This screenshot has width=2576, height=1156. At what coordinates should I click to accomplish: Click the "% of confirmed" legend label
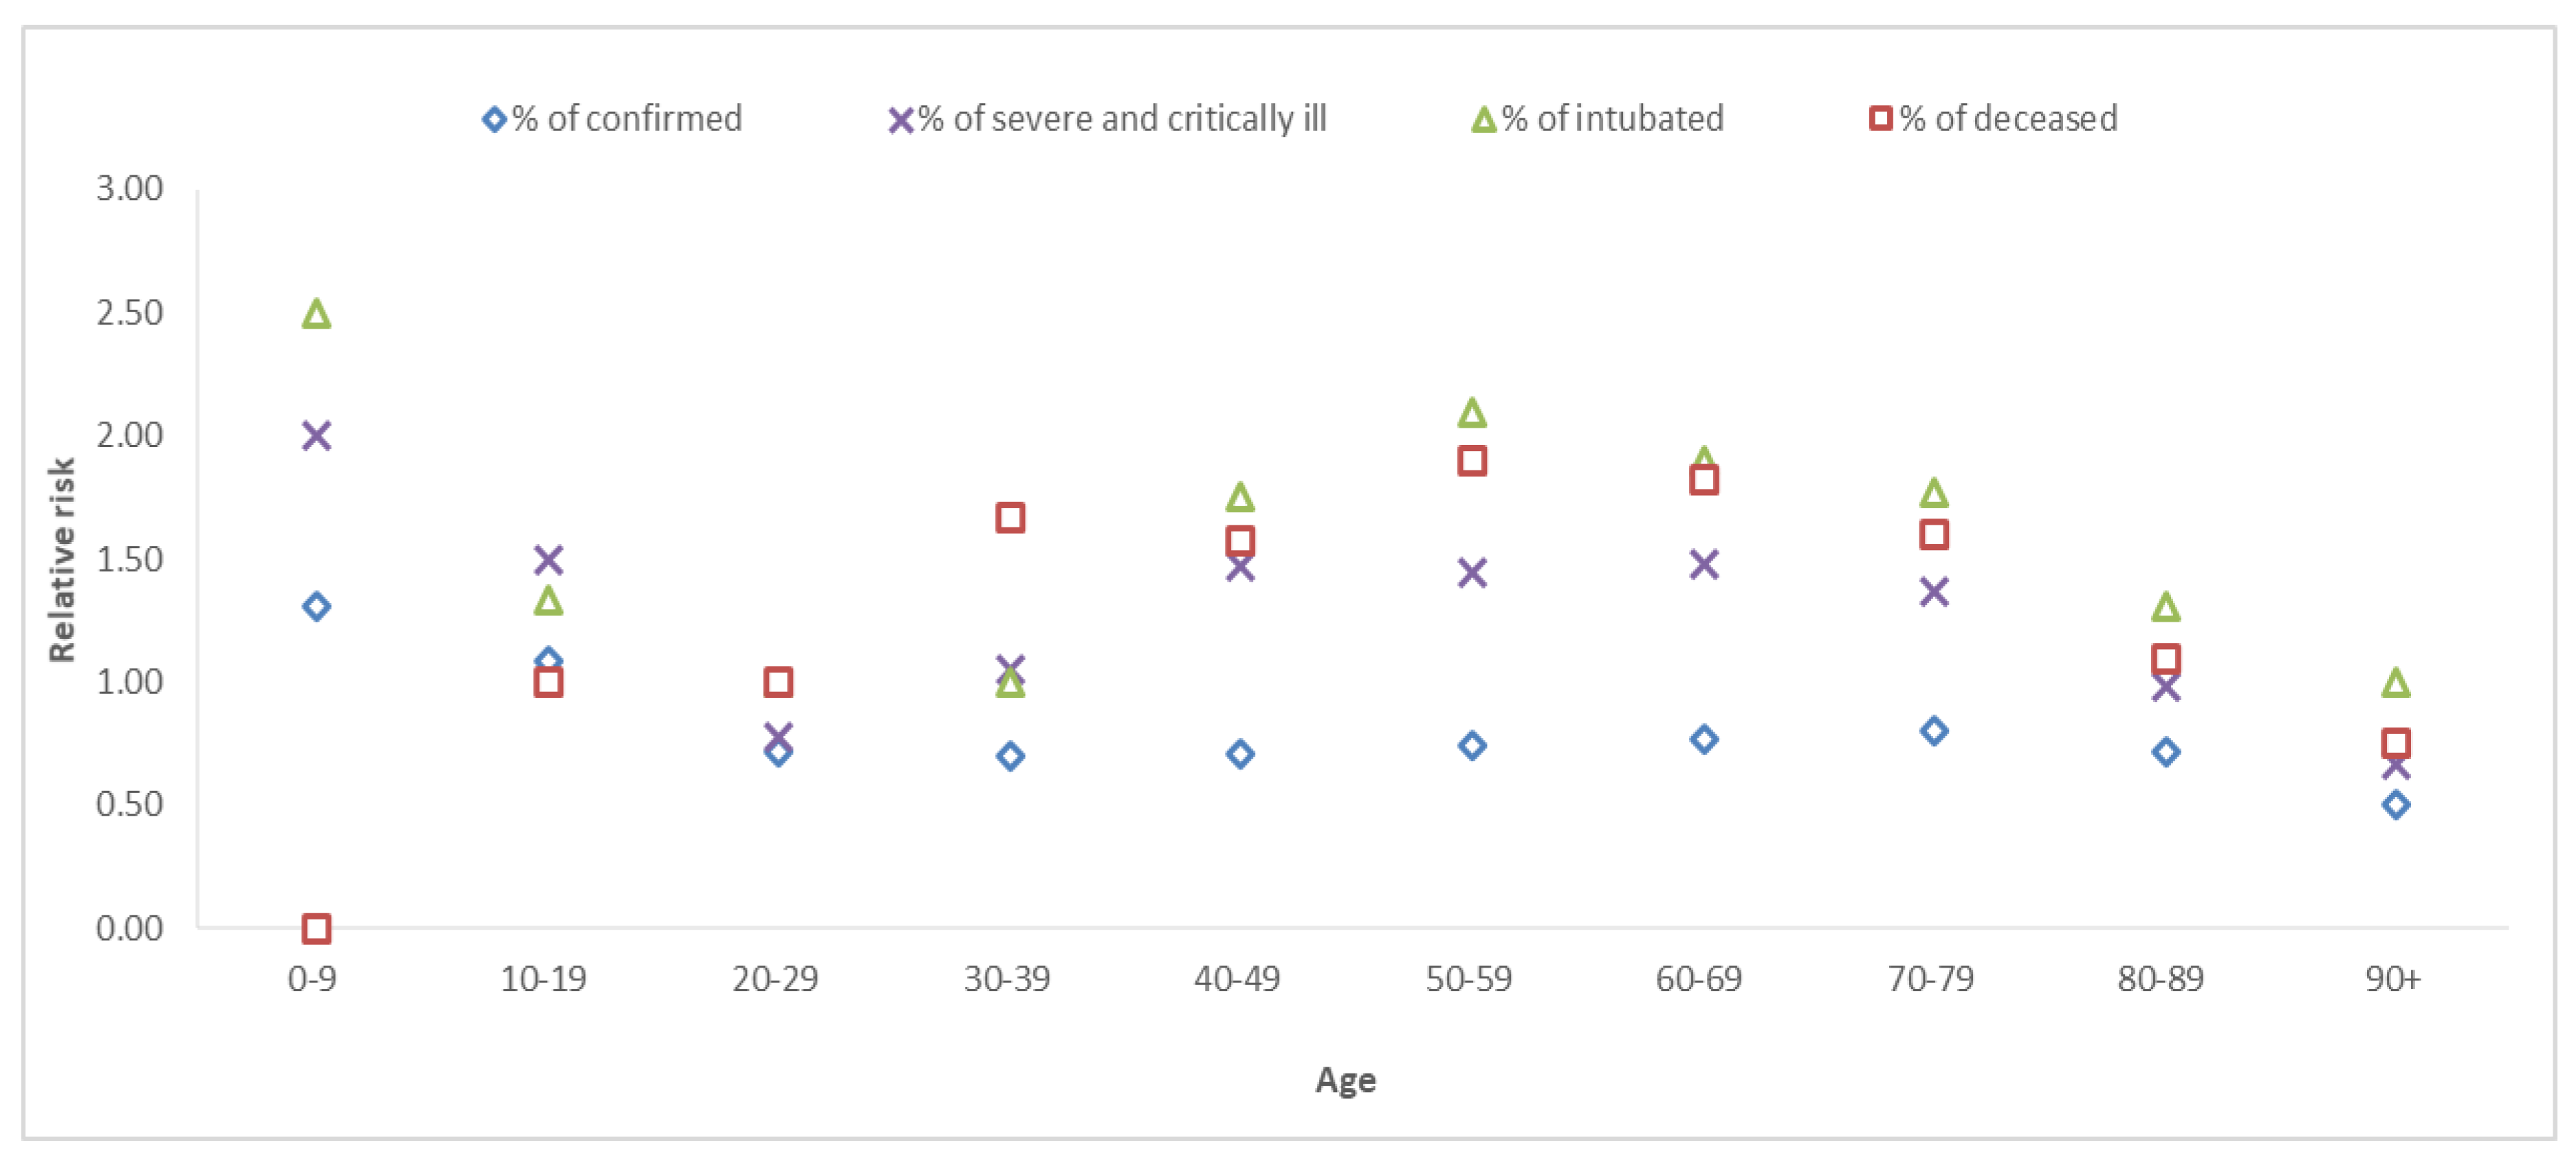[627, 119]
